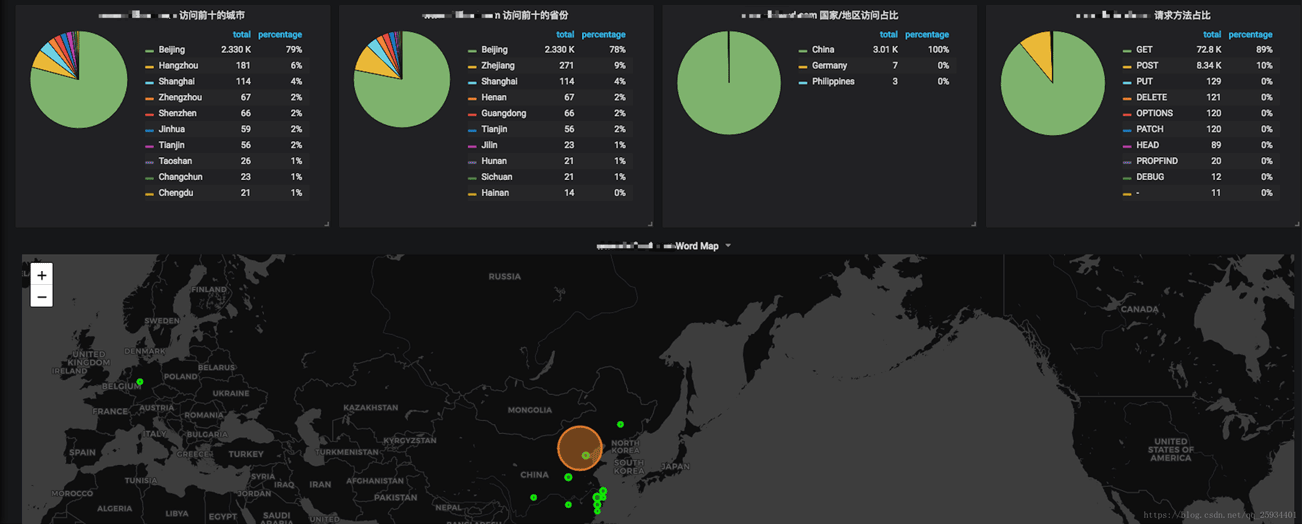Zoom in on the world map

coord(41,275)
